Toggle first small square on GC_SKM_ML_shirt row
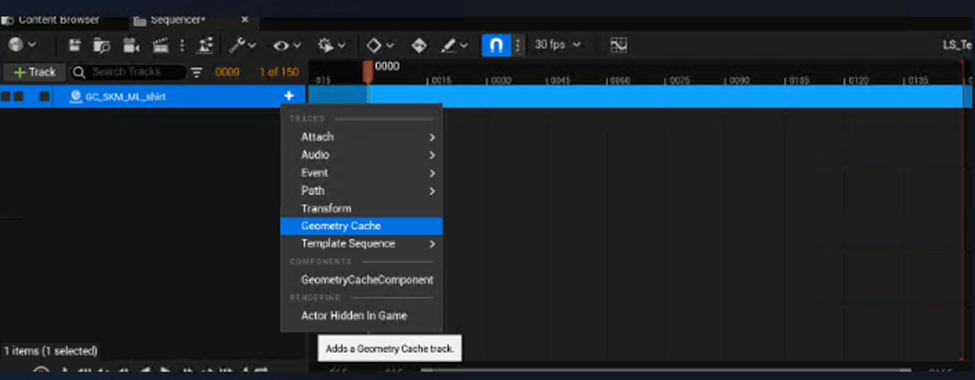 pyautogui.click(x=6, y=96)
